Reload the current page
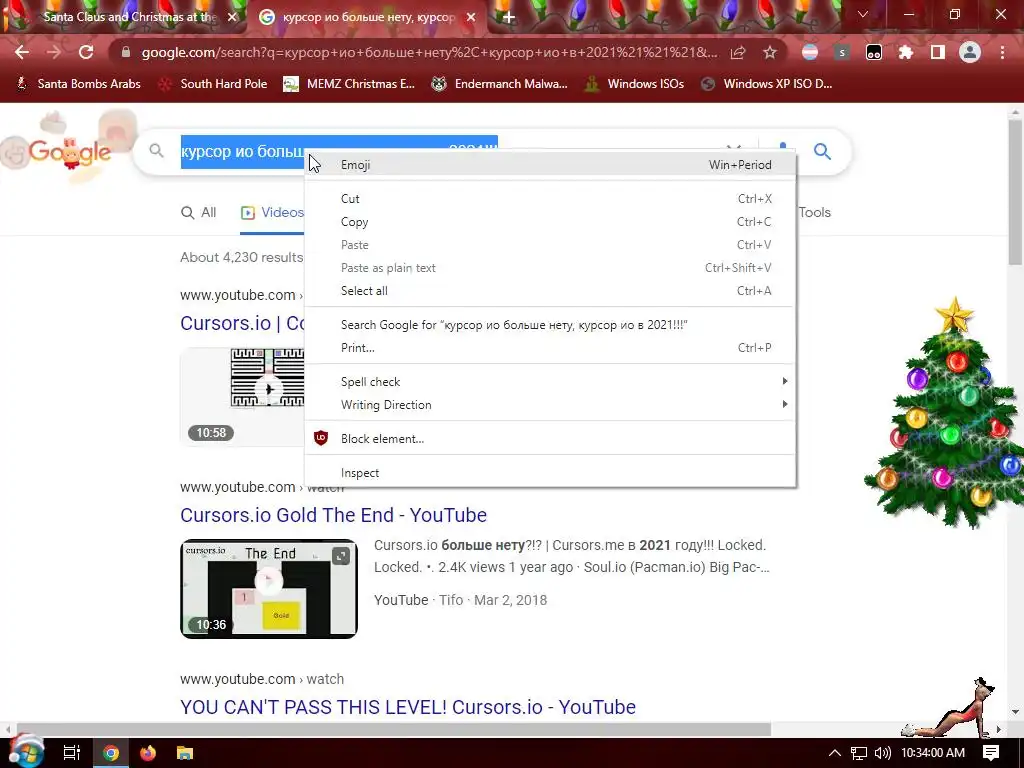 [86, 52]
